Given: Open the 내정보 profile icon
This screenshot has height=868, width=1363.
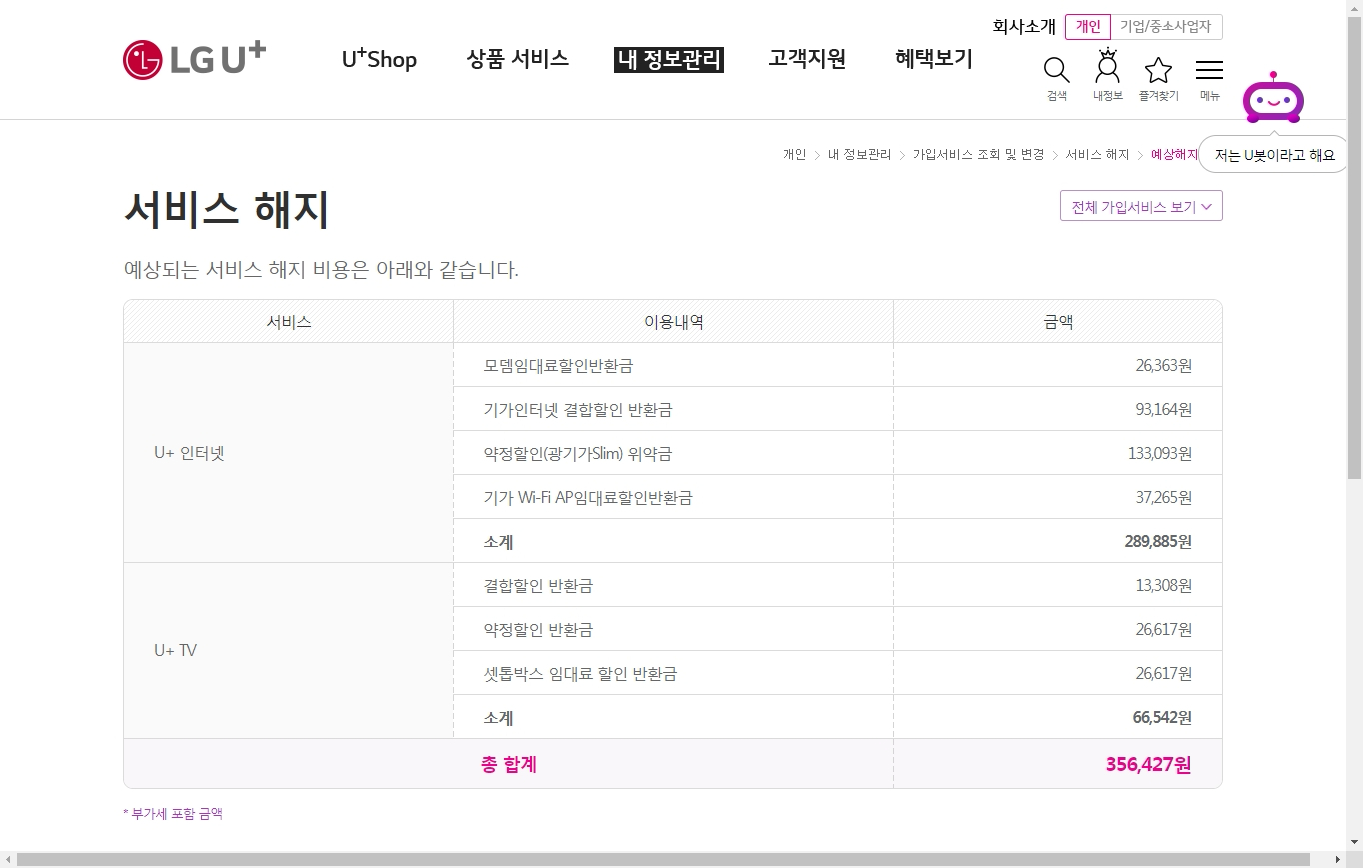Looking at the screenshot, I should pos(1107,70).
